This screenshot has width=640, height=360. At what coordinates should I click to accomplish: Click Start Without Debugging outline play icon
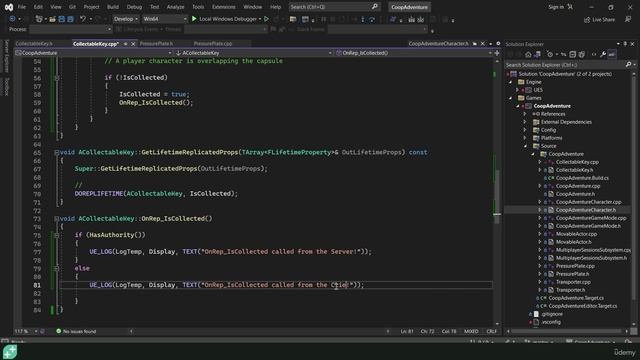(266, 19)
